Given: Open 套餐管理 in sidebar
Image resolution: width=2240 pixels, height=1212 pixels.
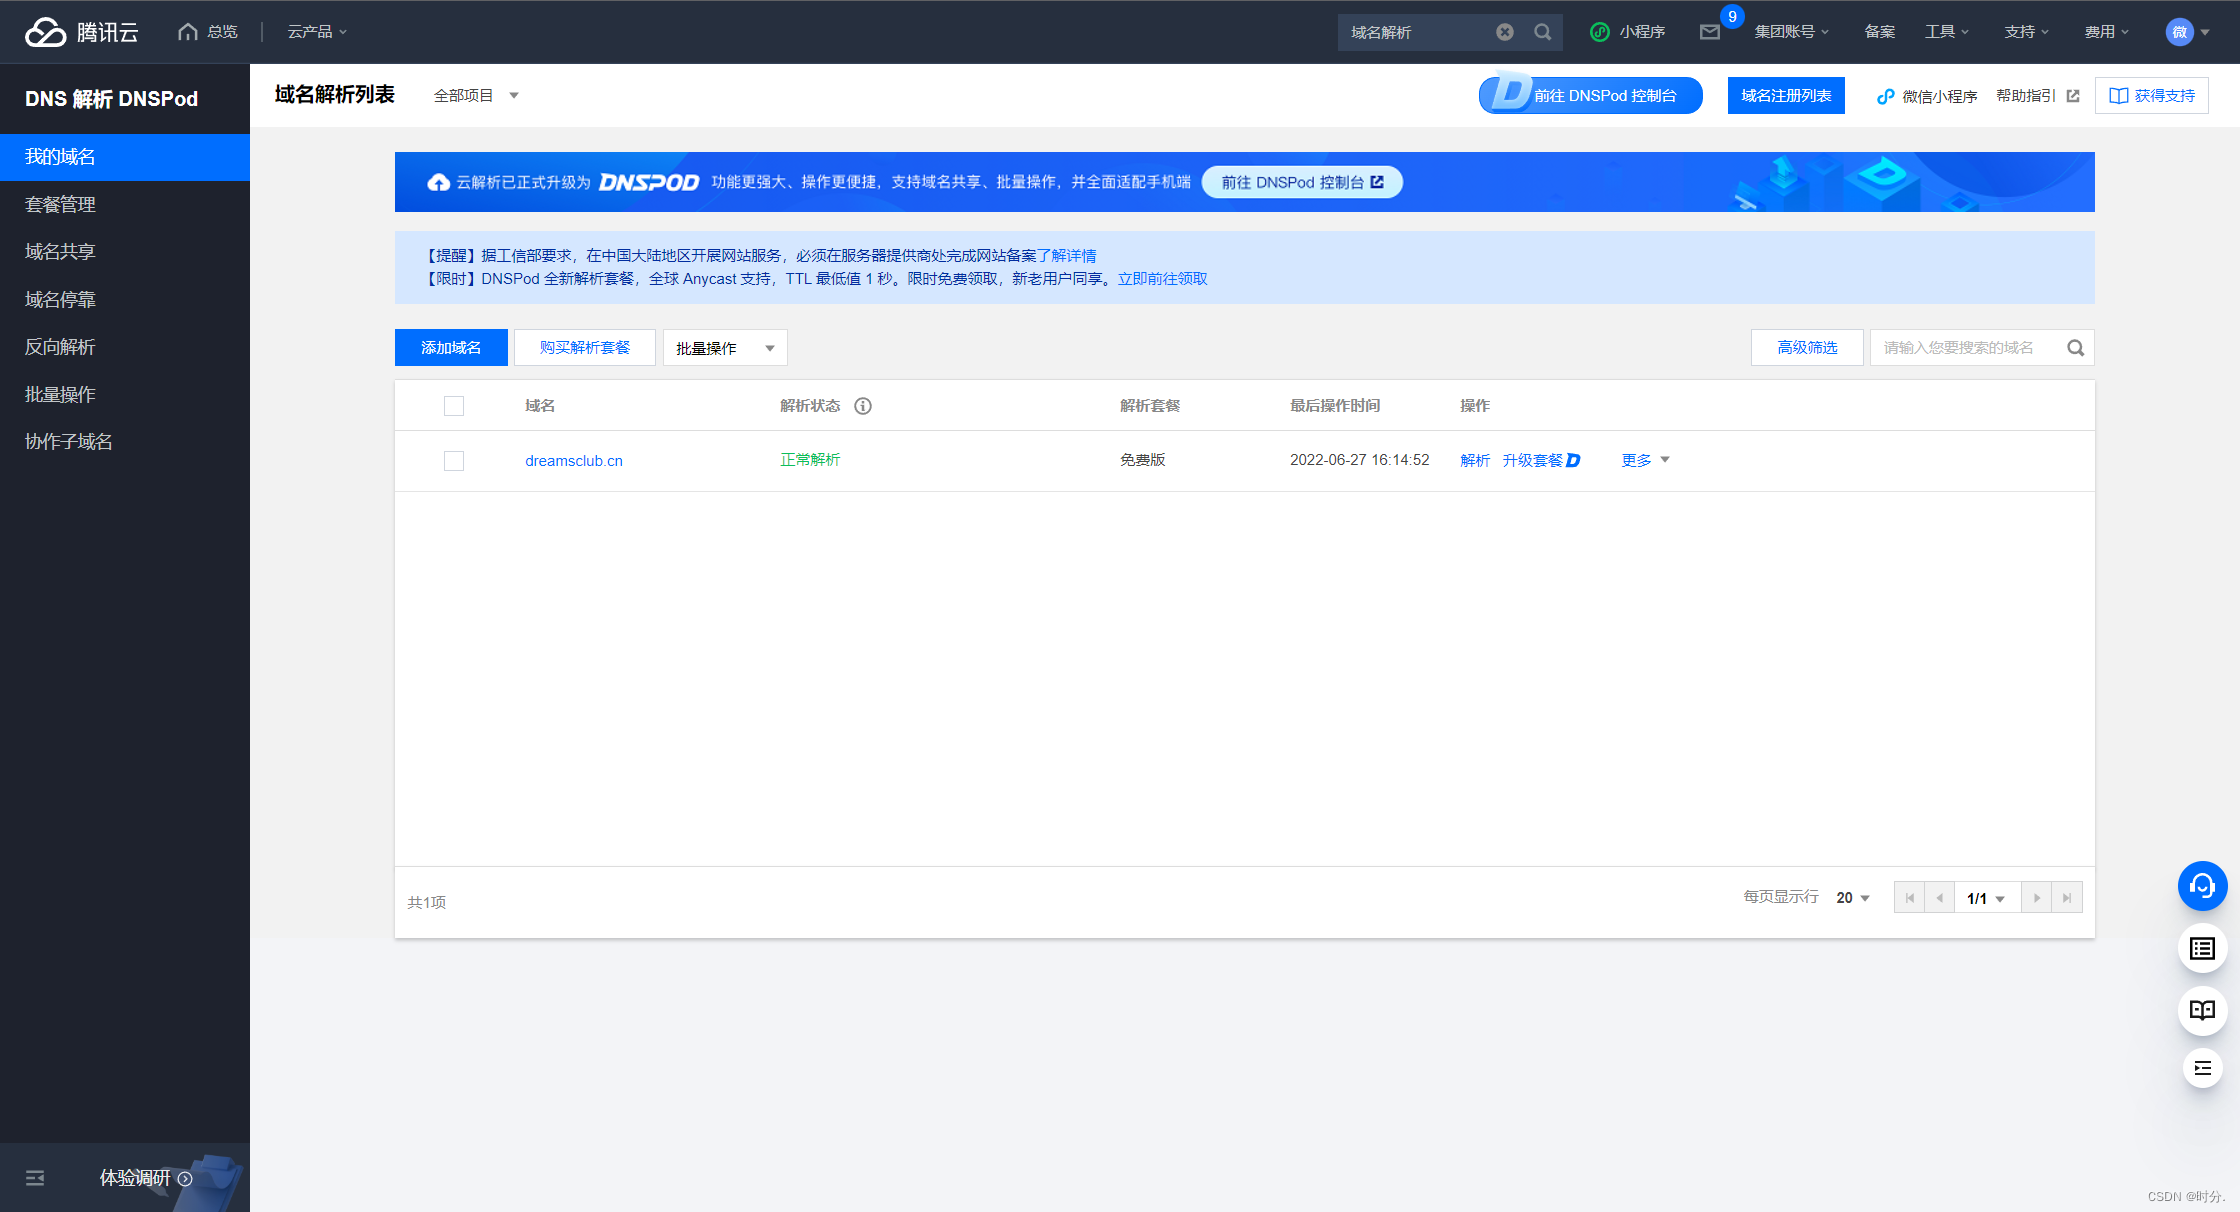Looking at the screenshot, I should click(125, 205).
